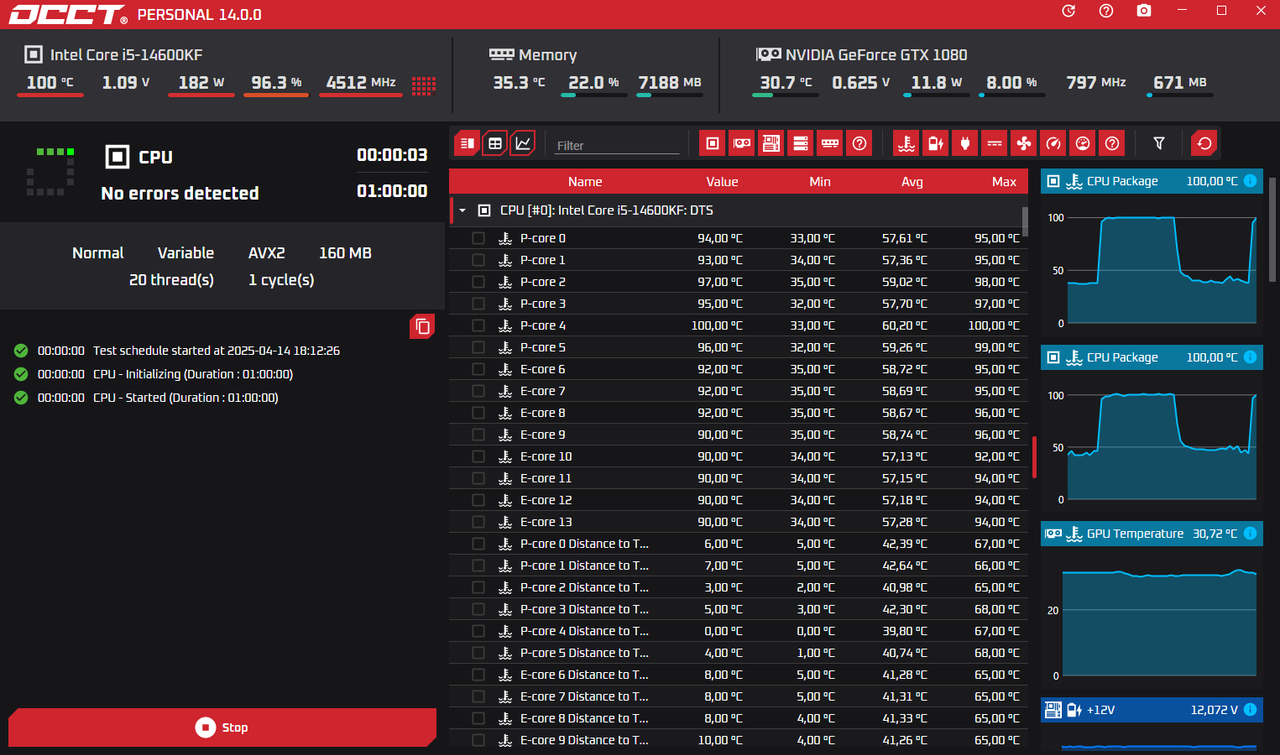
Task: Select the fan sensors icon
Action: 1023,143
